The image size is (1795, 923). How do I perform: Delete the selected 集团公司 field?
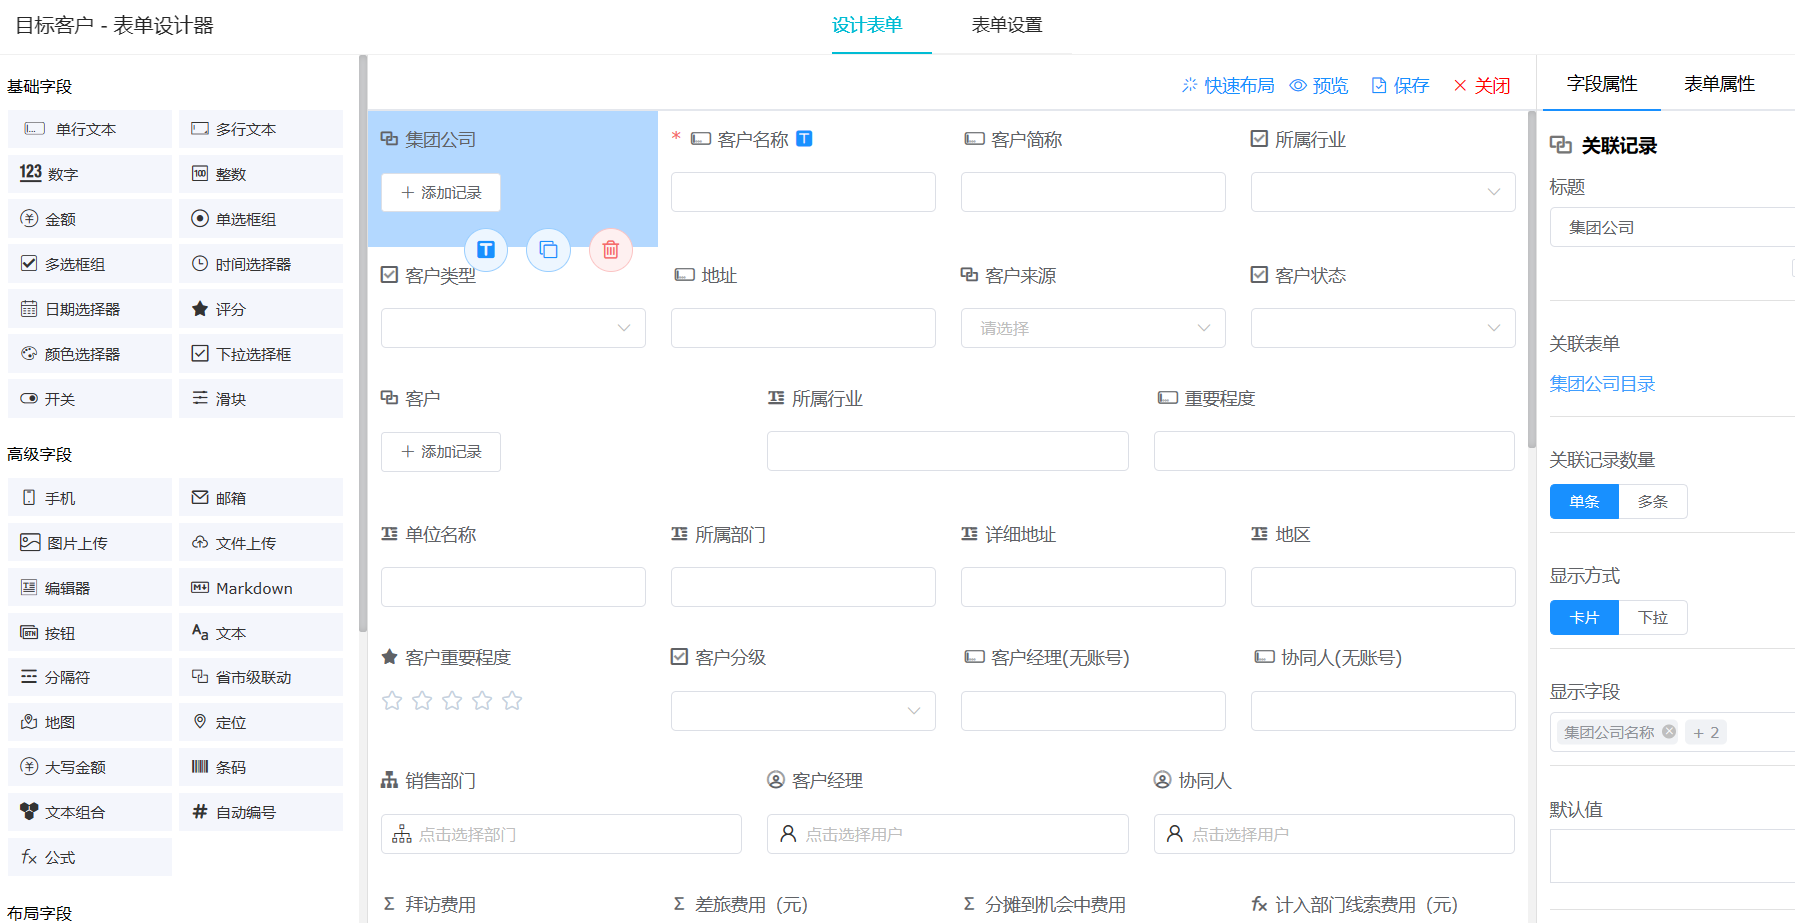point(611,251)
